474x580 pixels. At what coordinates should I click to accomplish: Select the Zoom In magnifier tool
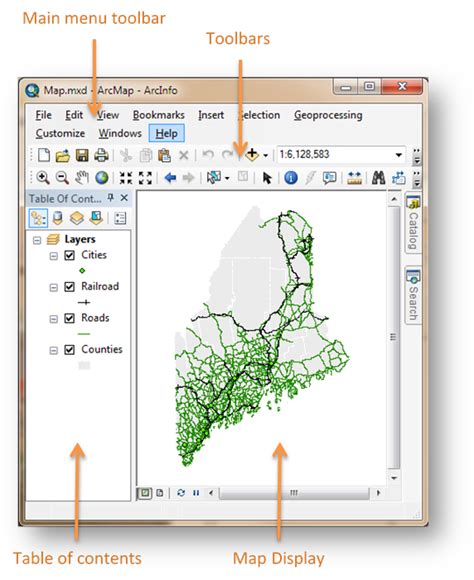tap(43, 178)
